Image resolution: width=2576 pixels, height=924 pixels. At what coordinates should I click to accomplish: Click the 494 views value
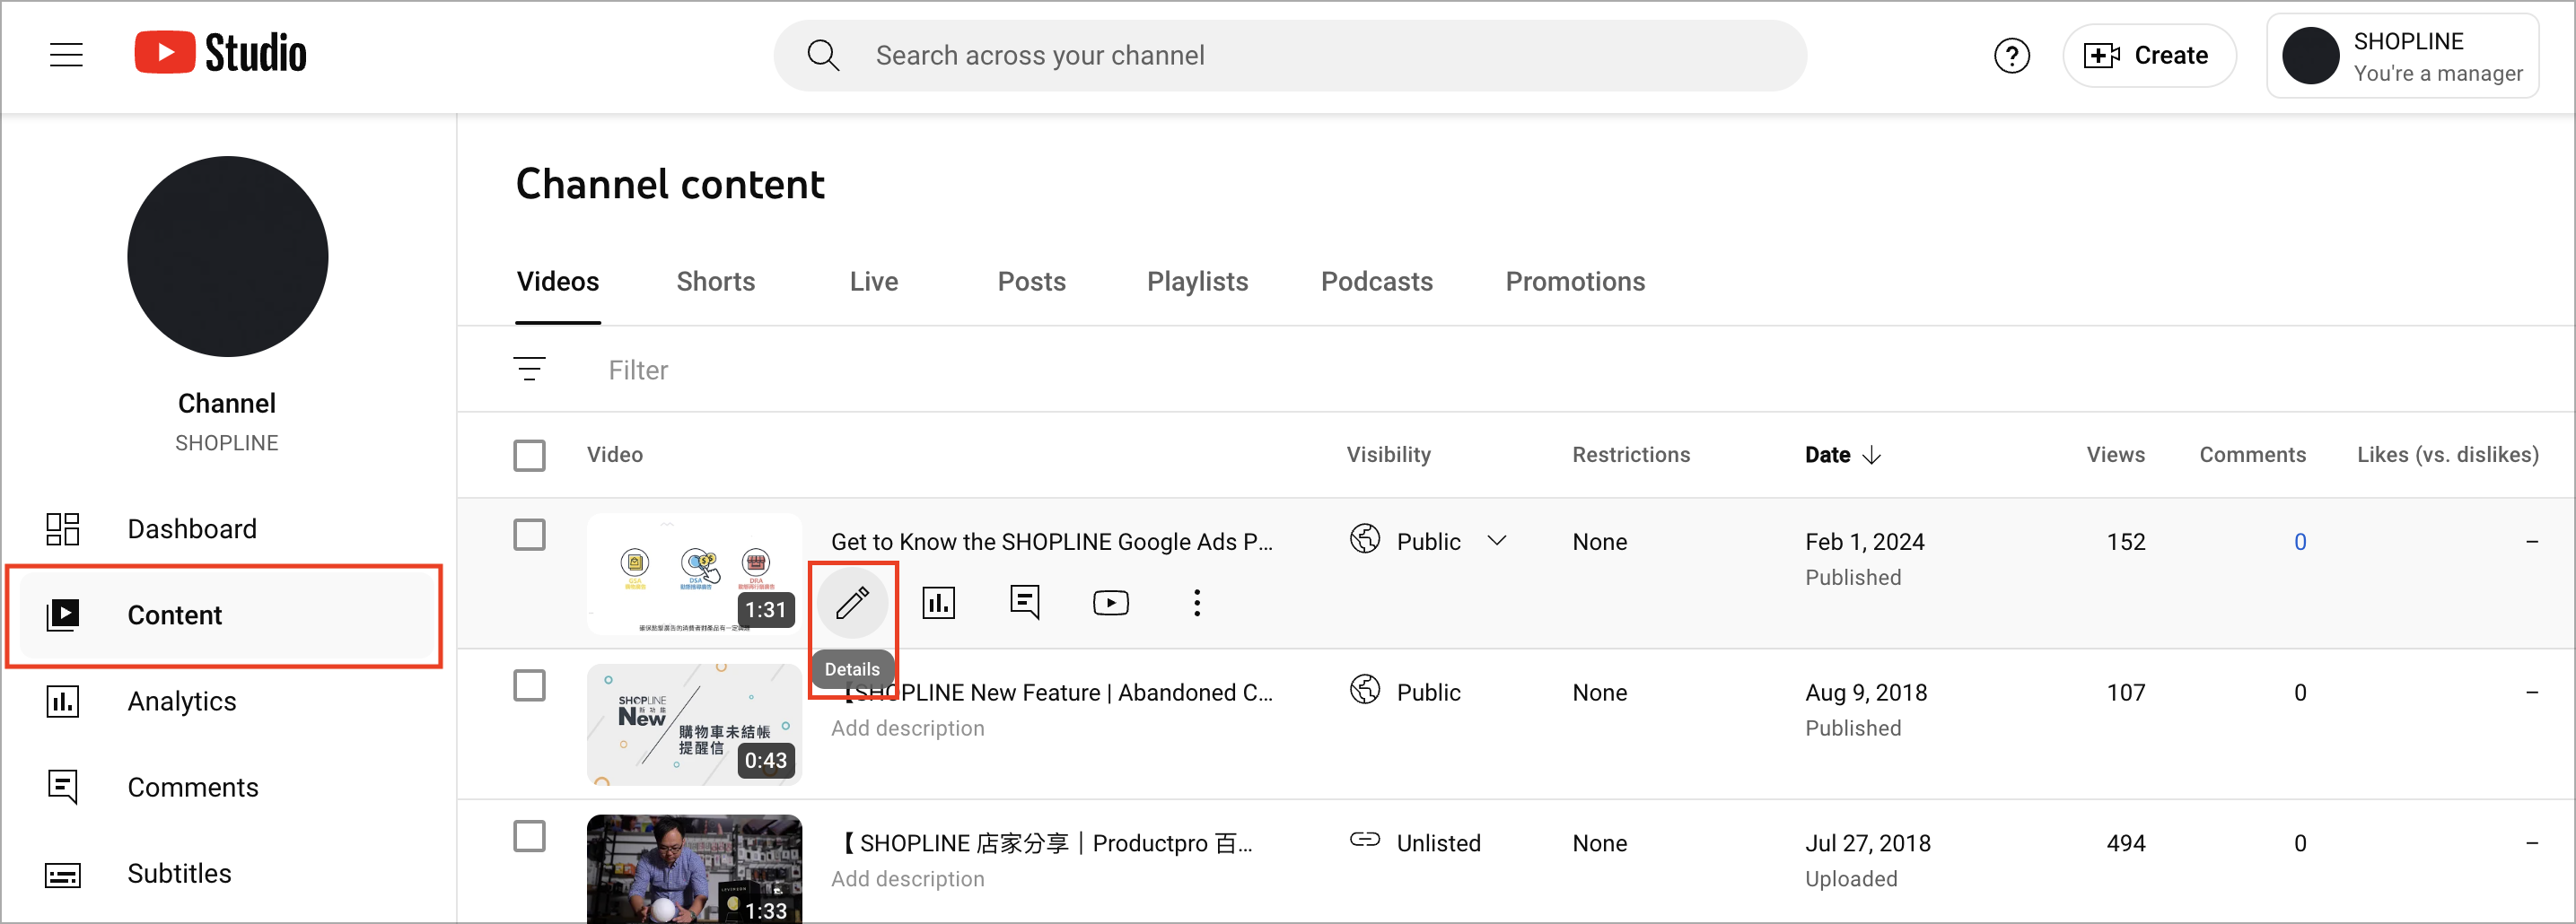[x=2126, y=843]
